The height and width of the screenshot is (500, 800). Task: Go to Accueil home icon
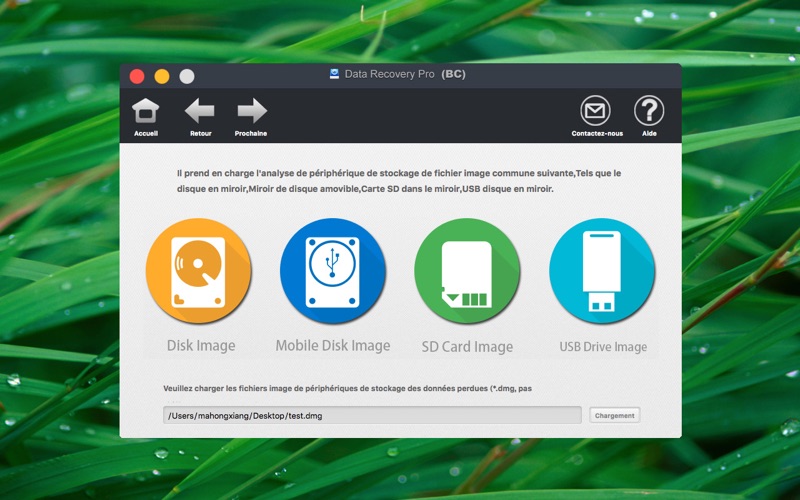[145, 111]
